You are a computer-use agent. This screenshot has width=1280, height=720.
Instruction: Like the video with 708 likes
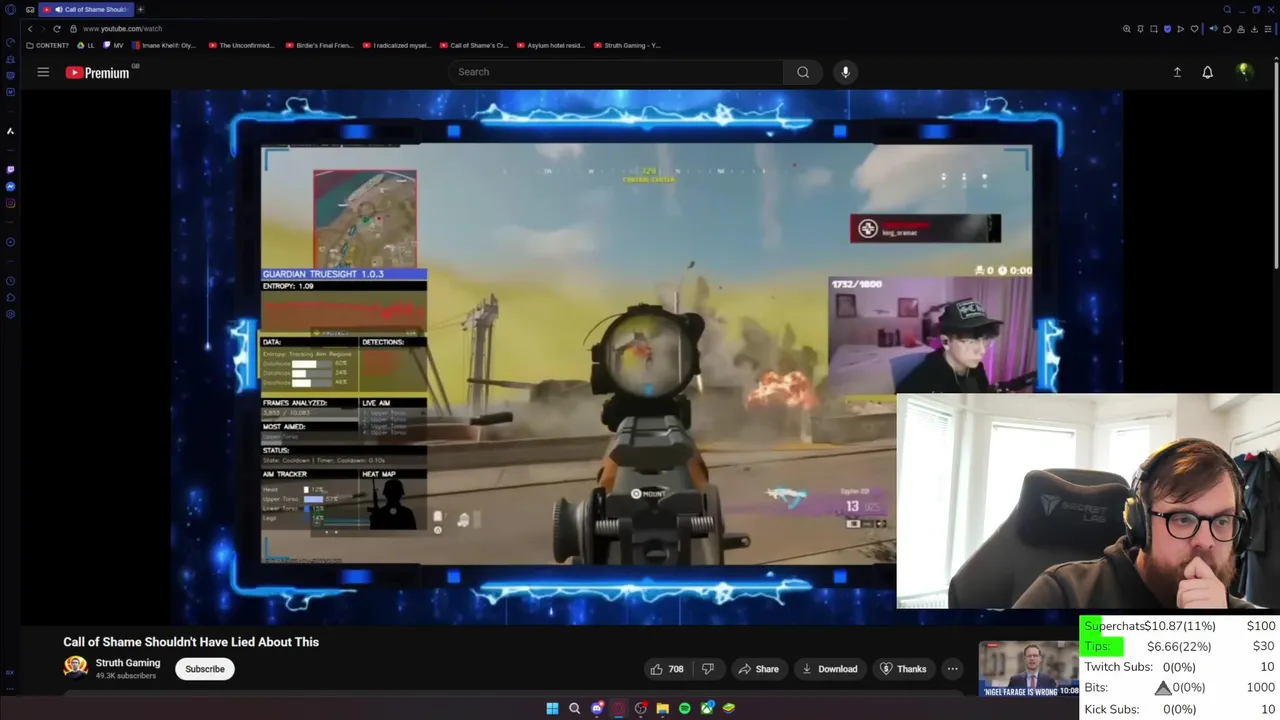pos(667,669)
